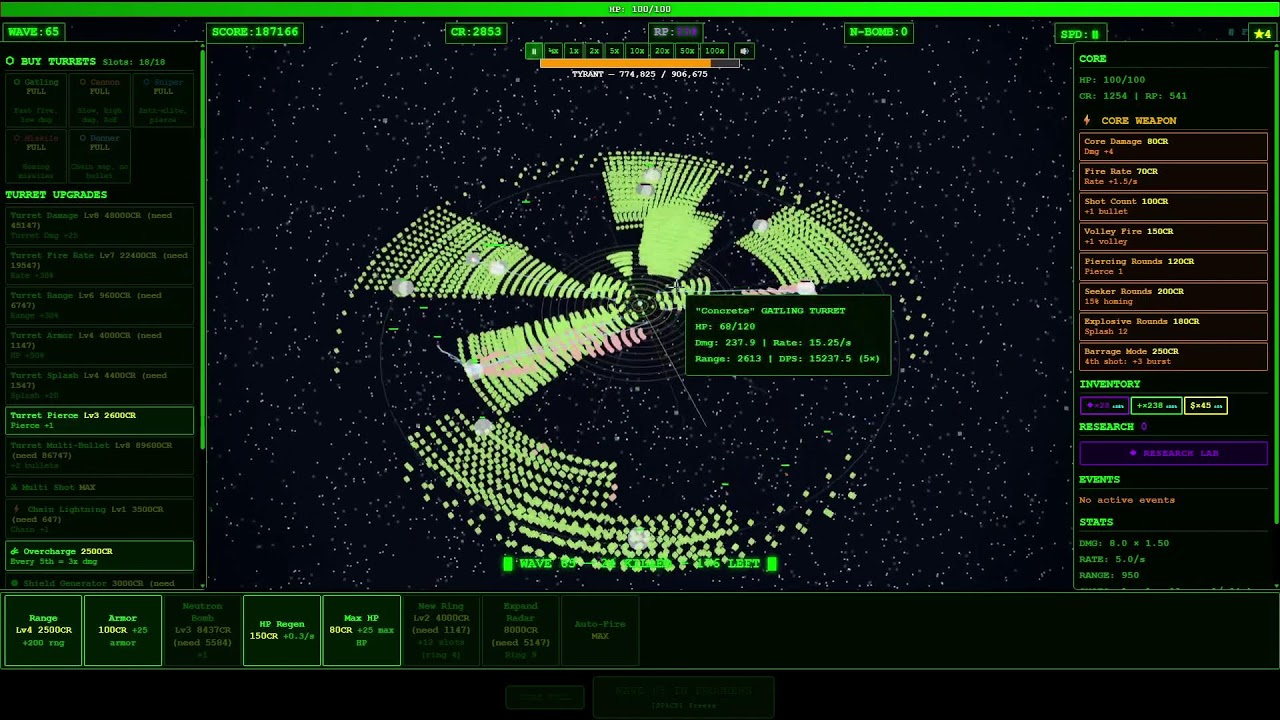Set game speed to 100x
The image size is (1280, 720).
coord(714,51)
